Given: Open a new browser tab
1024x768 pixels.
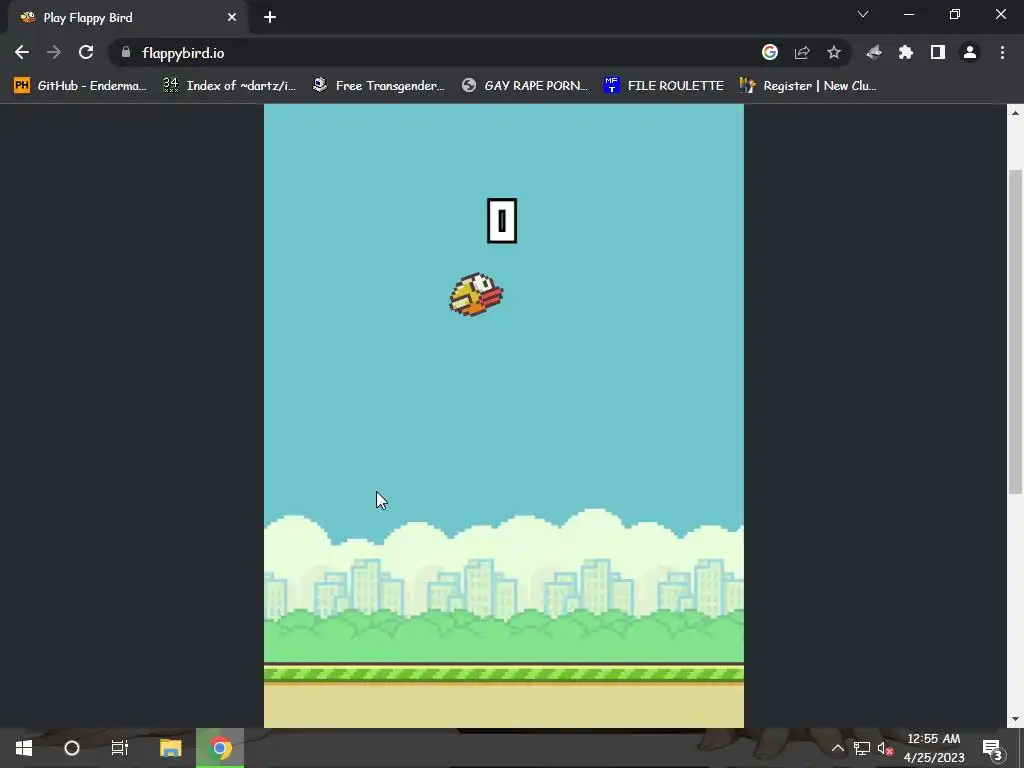Looking at the screenshot, I should [270, 18].
